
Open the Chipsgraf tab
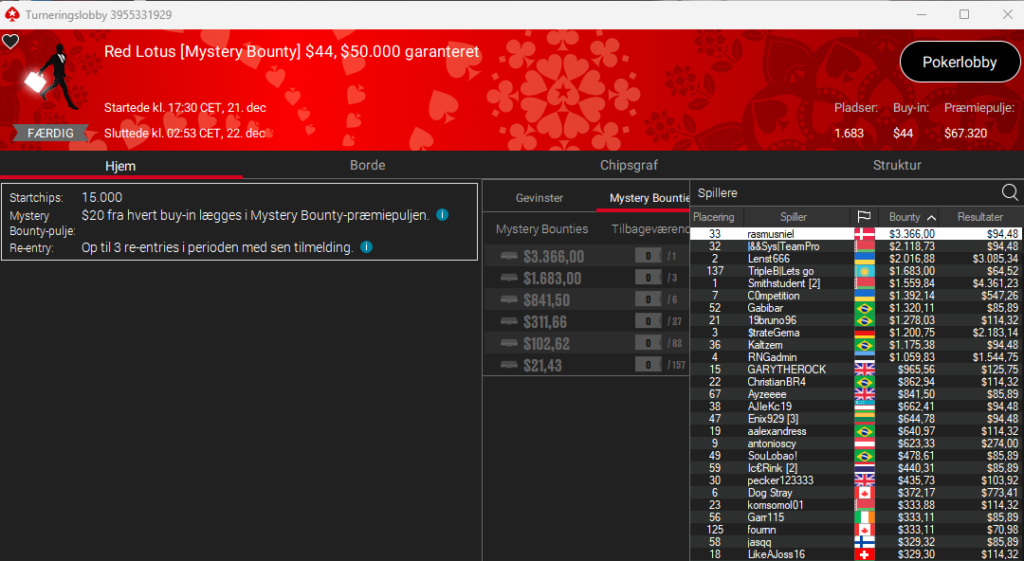click(x=629, y=165)
